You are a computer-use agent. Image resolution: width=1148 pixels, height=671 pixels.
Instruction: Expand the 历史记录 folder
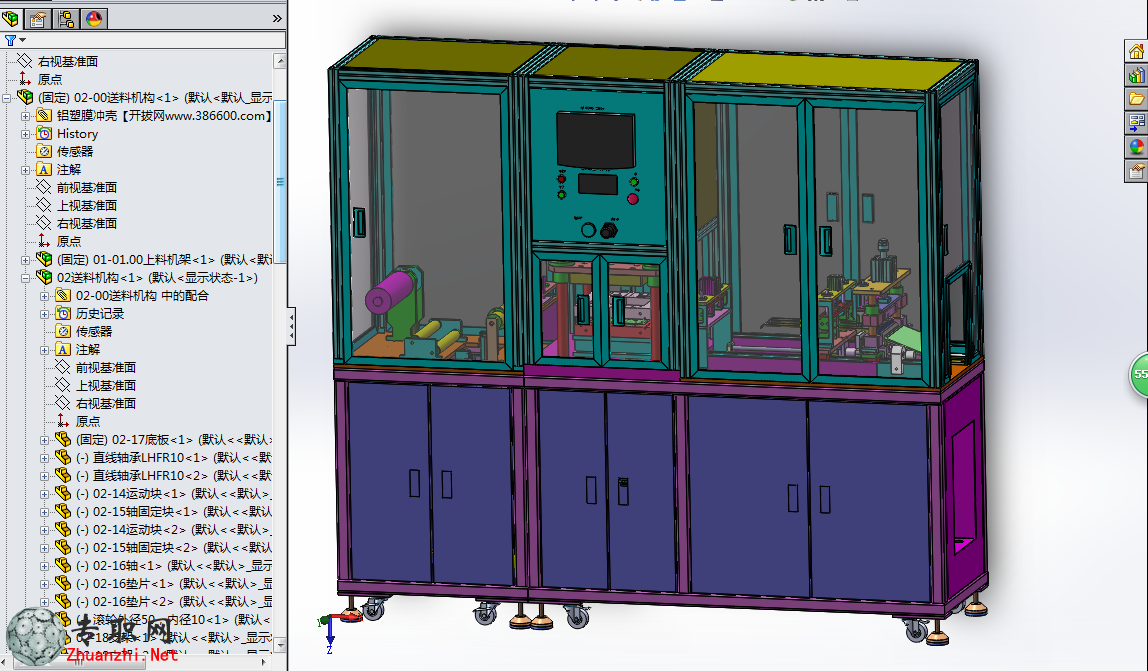coord(45,314)
